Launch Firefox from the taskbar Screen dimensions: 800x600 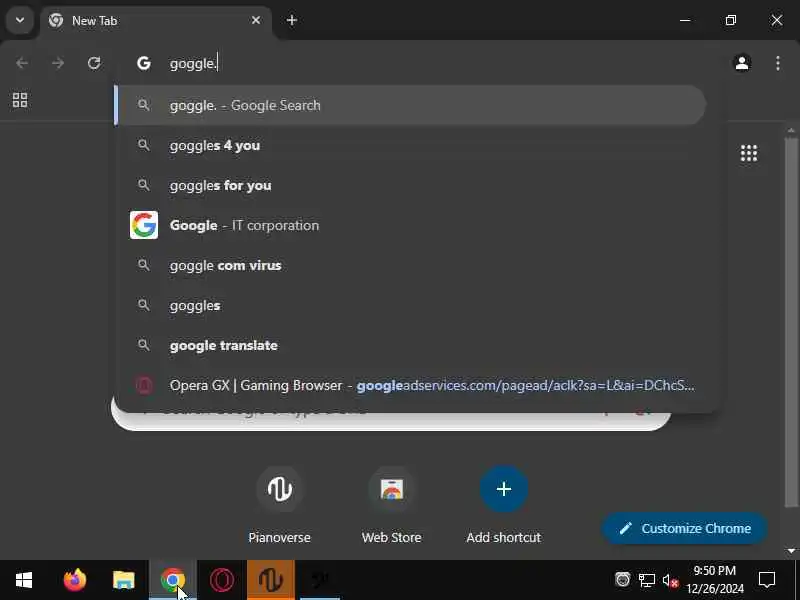[x=74, y=580]
